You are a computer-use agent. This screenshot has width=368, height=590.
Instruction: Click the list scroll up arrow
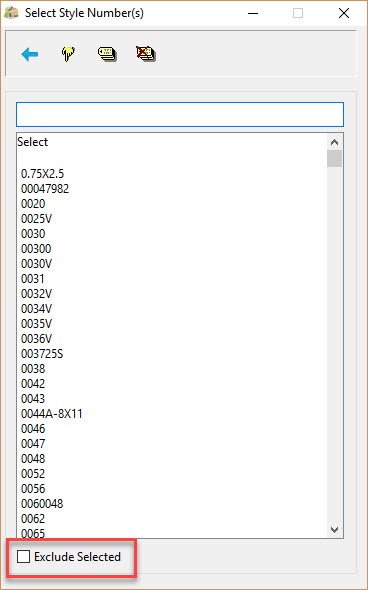pyautogui.click(x=335, y=143)
